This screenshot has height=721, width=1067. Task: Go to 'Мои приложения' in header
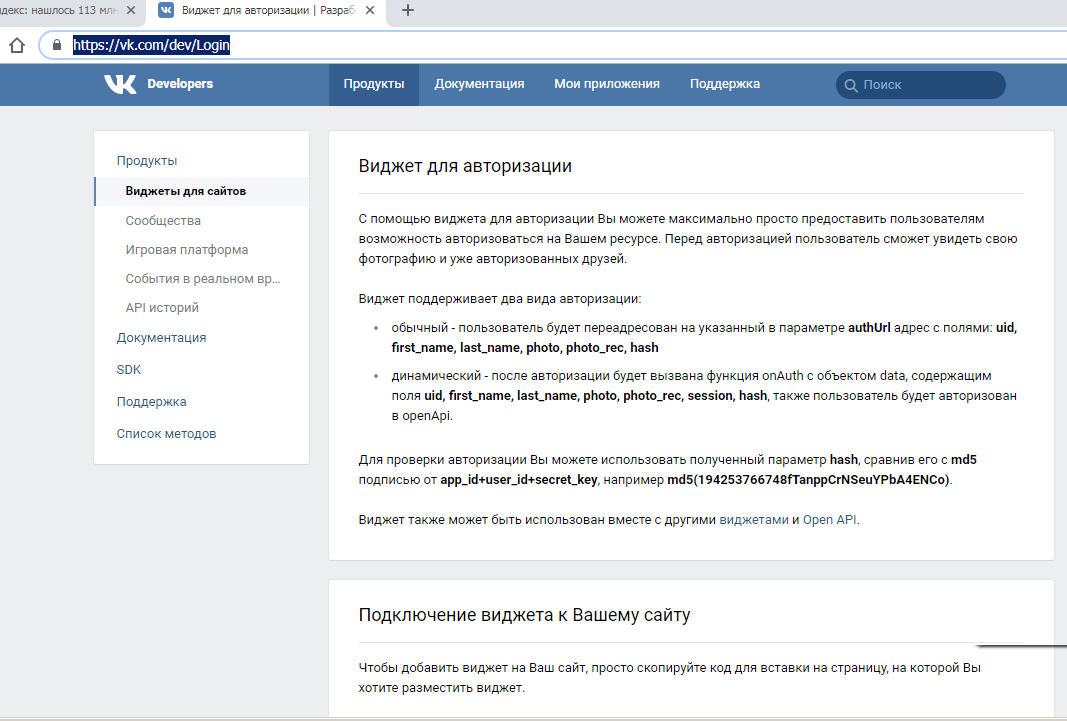(607, 84)
